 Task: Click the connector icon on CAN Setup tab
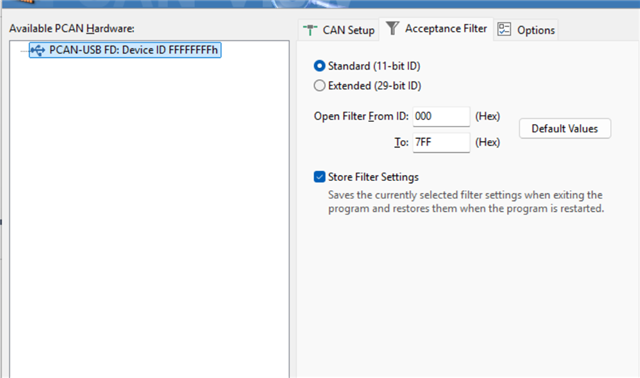(310, 30)
